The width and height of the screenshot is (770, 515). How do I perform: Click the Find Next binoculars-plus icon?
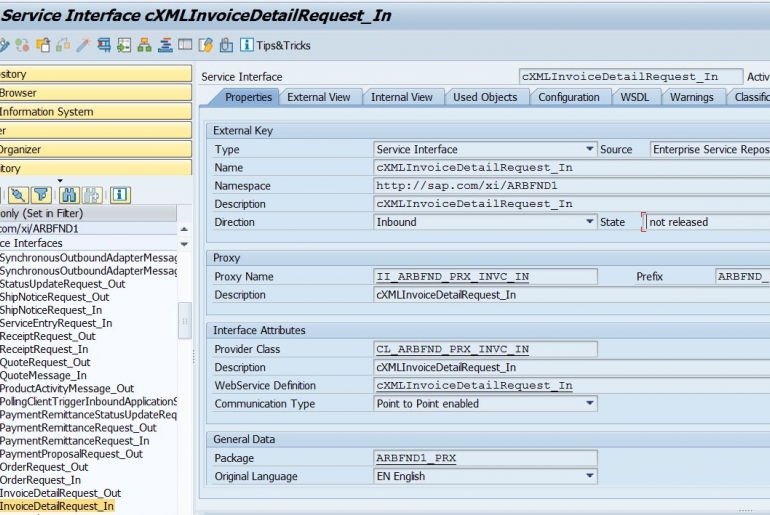click(x=92, y=195)
